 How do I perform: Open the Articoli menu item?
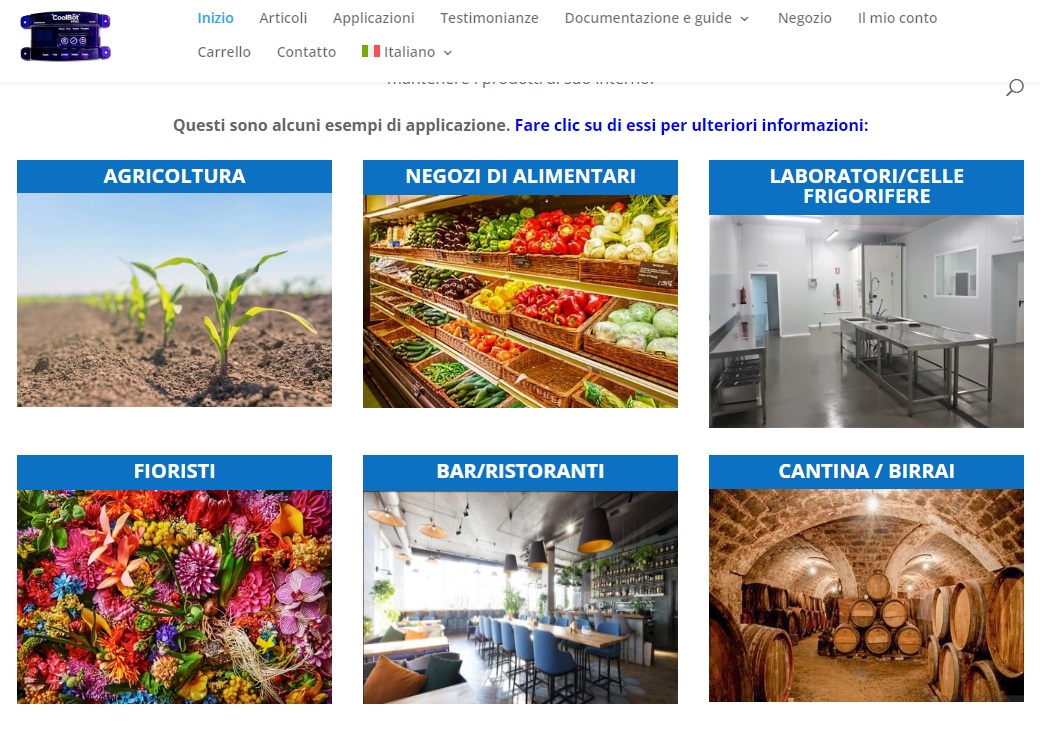pos(283,18)
